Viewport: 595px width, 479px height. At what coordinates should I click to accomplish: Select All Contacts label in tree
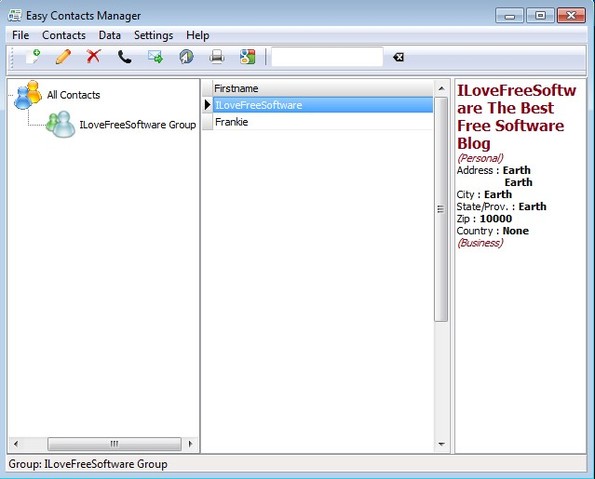[74, 95]
